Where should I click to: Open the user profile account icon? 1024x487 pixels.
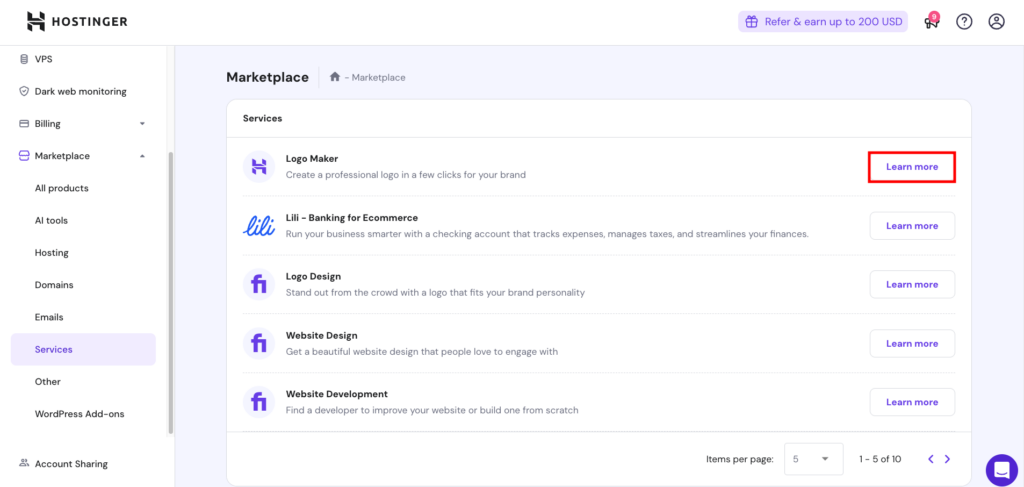[996, 22]
